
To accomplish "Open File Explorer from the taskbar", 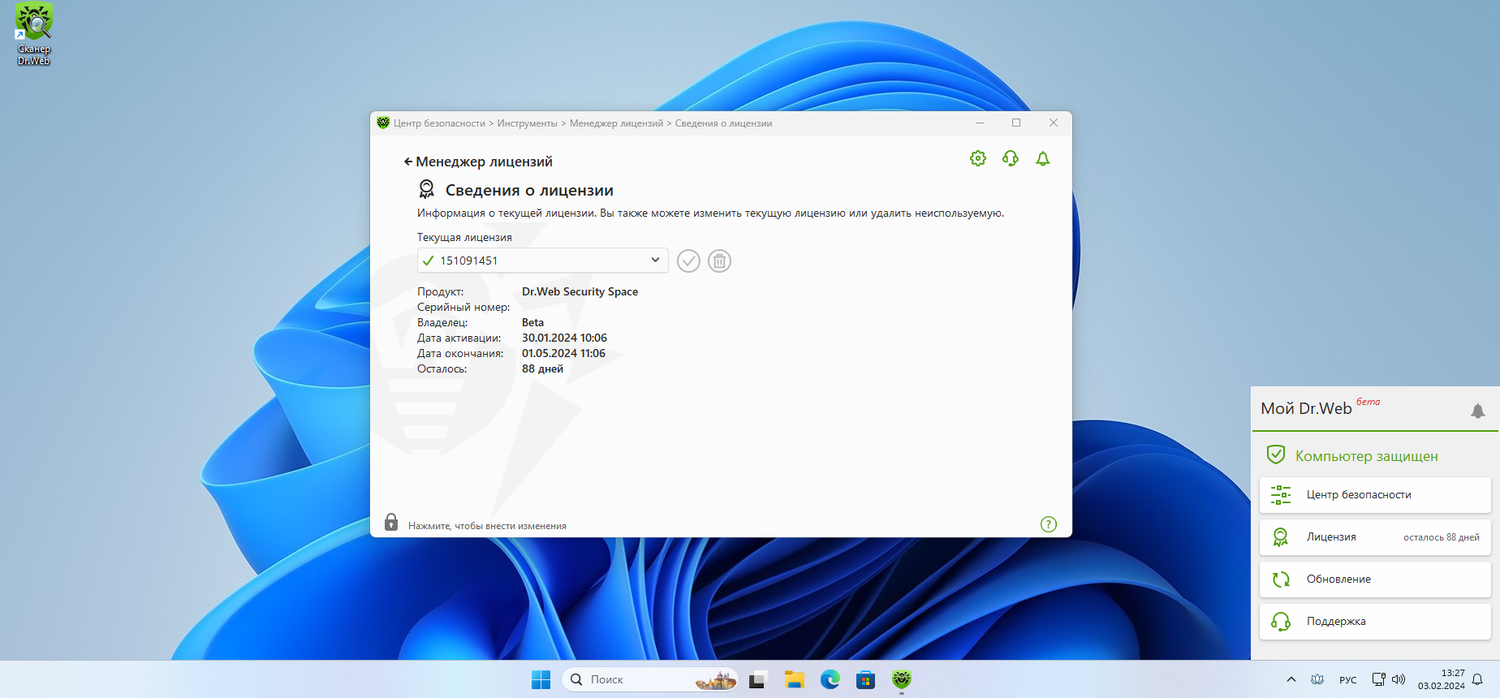I will 795,679.
